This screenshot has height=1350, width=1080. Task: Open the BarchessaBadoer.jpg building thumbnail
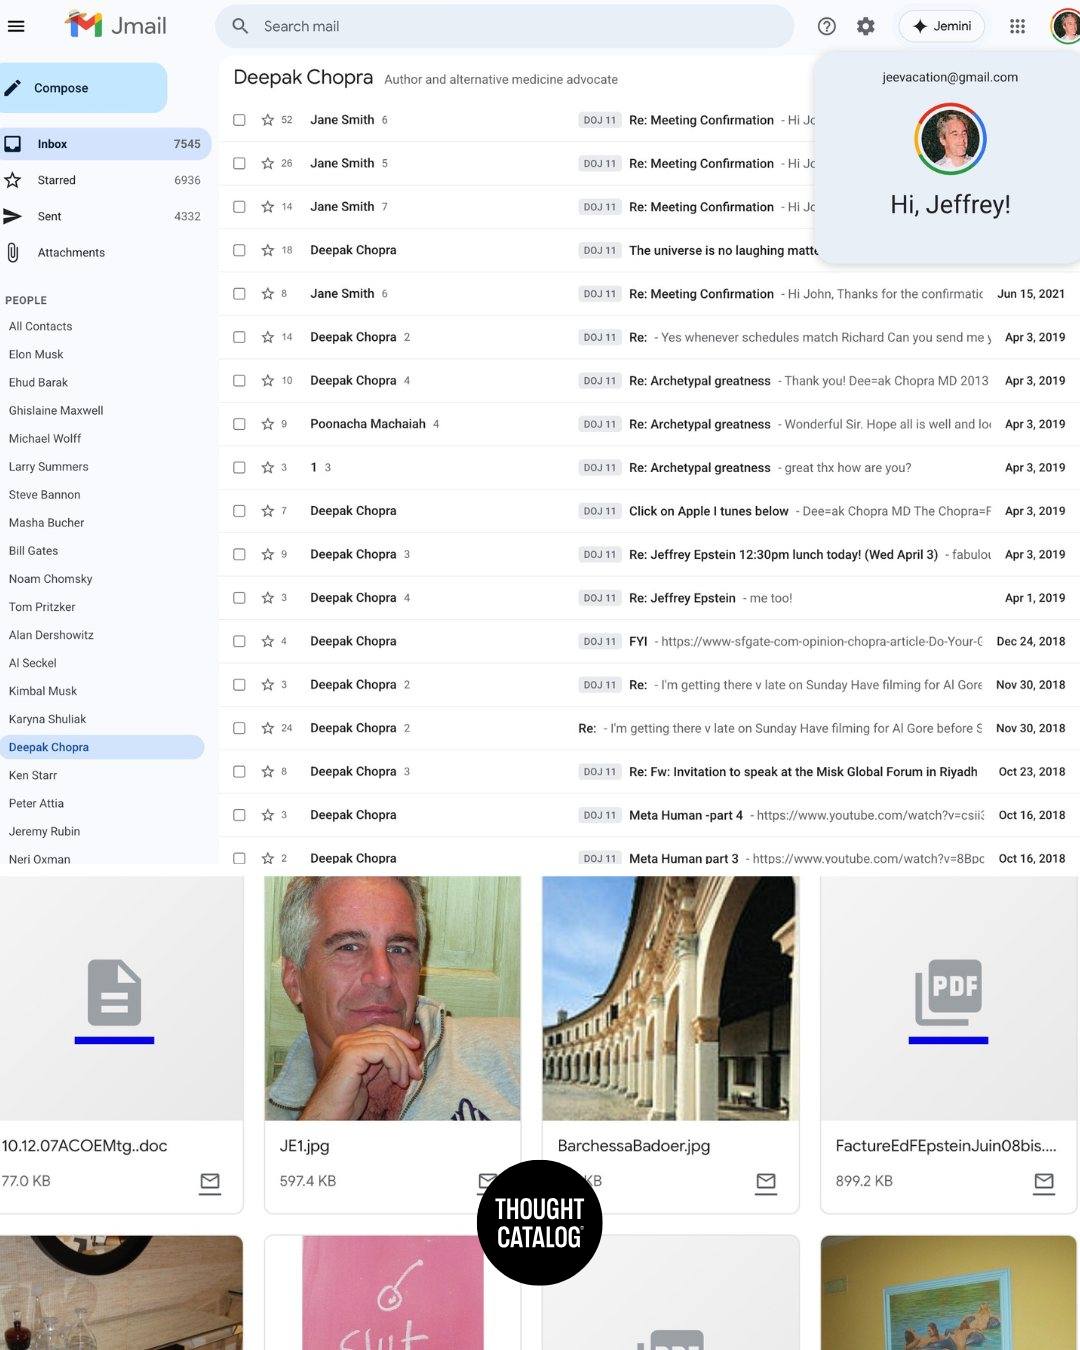tap(670, 998)
